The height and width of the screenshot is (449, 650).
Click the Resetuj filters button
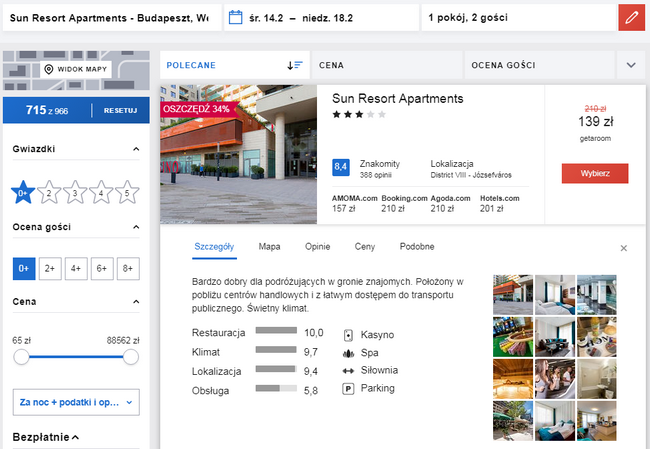(120, 111)
